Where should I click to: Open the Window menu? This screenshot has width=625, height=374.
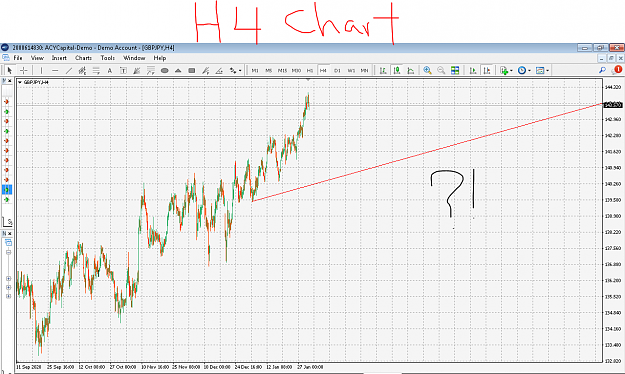tap(134, 58)
